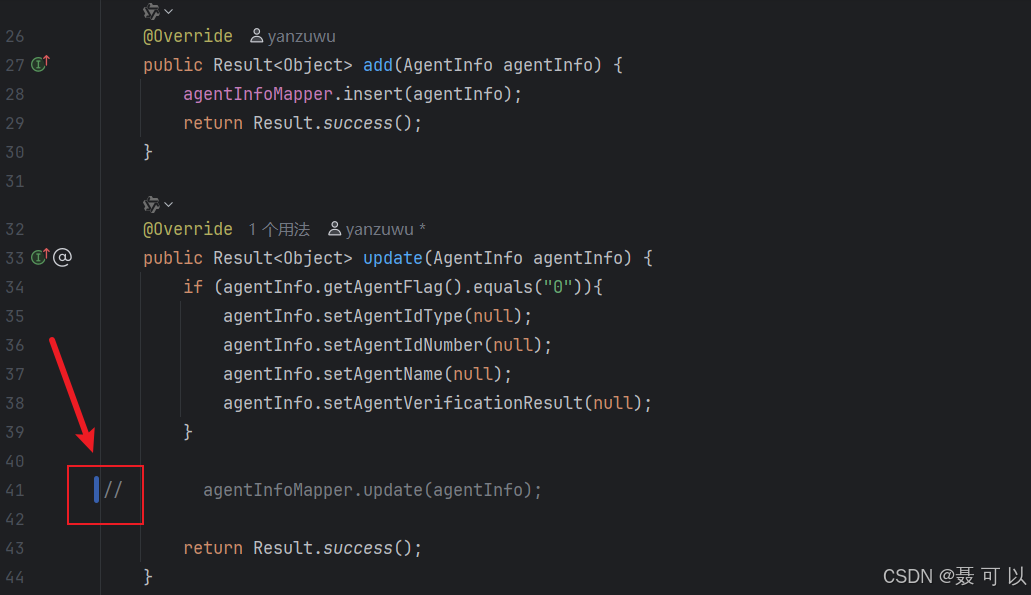
Task: Click line number 34 in the gutter
Action: [14, 287]
